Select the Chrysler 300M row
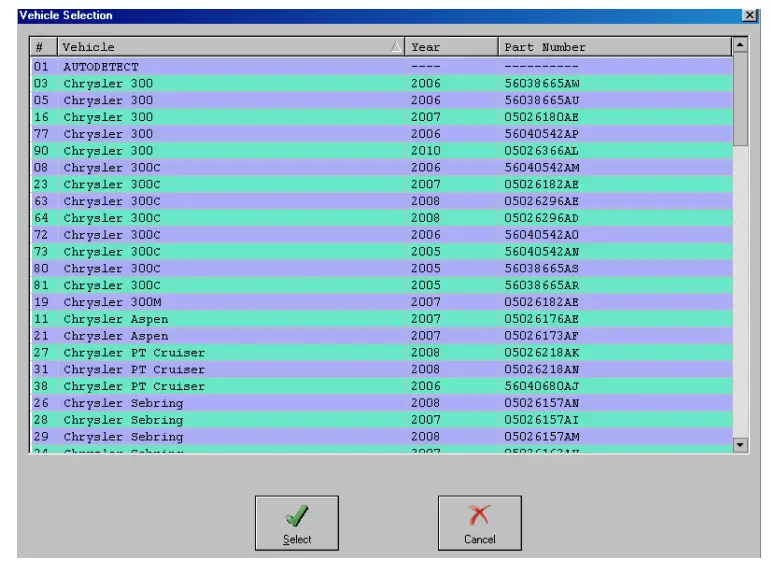 (381, 302)
